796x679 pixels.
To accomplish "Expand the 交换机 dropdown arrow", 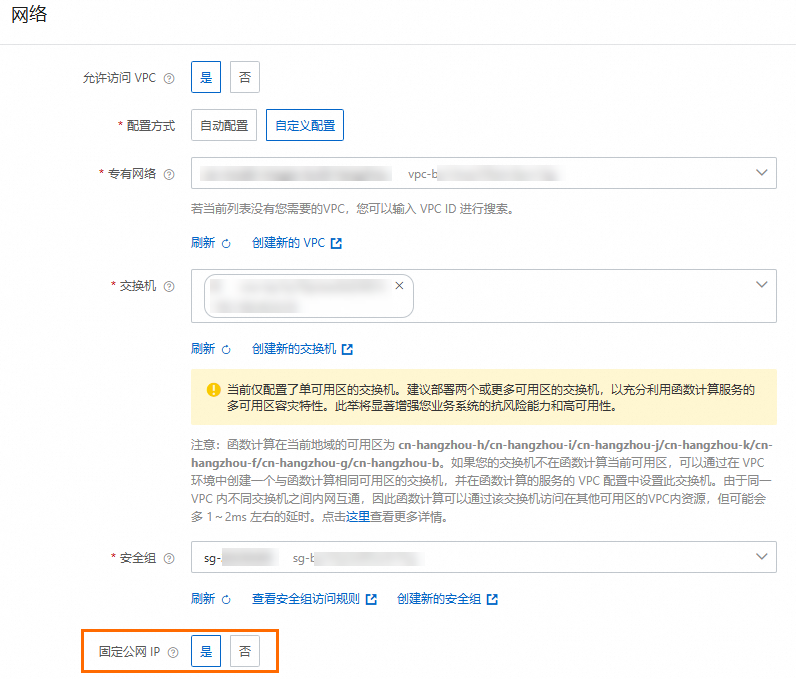I will point(761,285).
